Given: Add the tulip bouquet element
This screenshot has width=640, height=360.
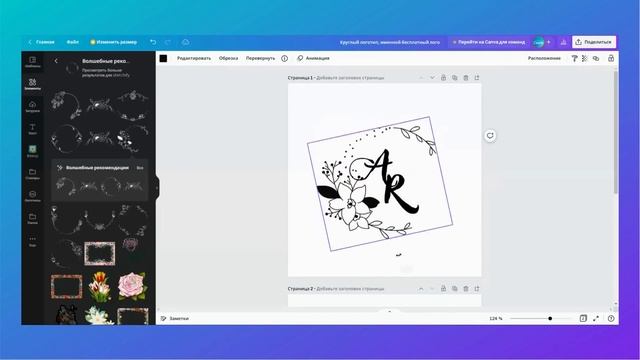Looking at the screenshot, I should (100, 287).
